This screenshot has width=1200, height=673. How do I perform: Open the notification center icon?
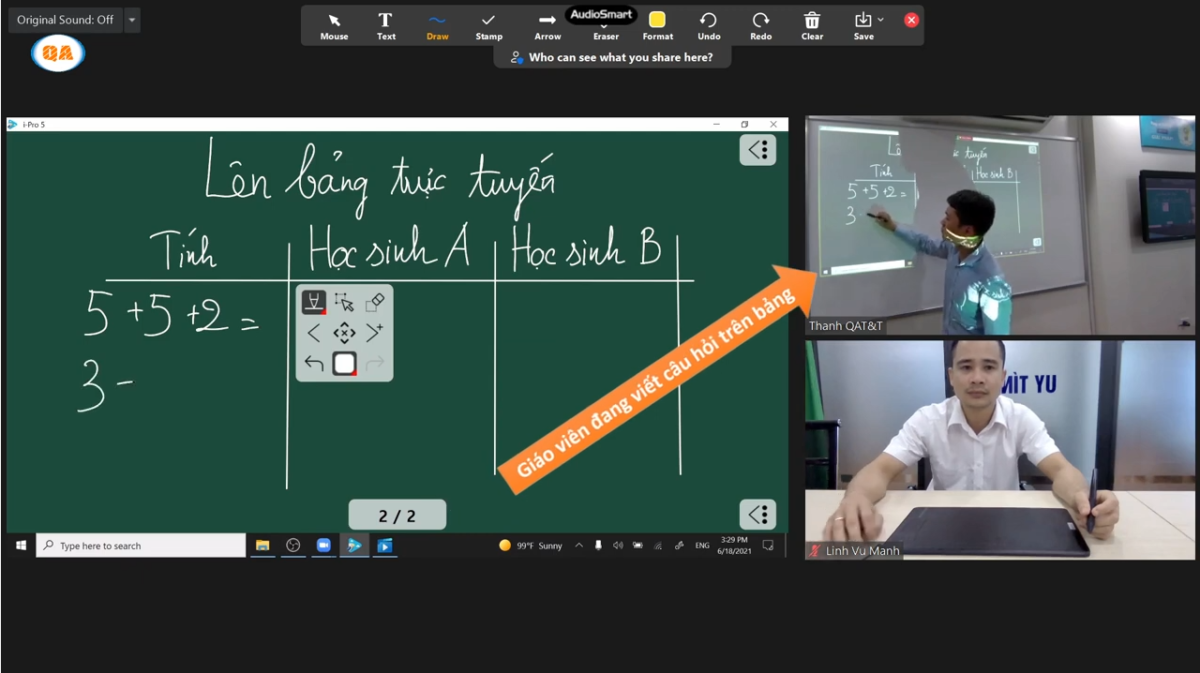(768, 545)
